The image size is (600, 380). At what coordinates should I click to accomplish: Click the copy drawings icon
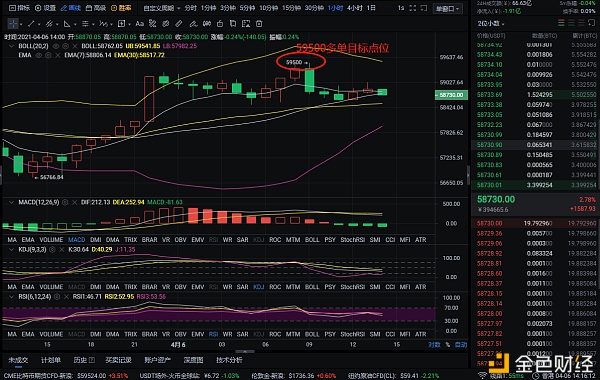(x=233, y=24)
